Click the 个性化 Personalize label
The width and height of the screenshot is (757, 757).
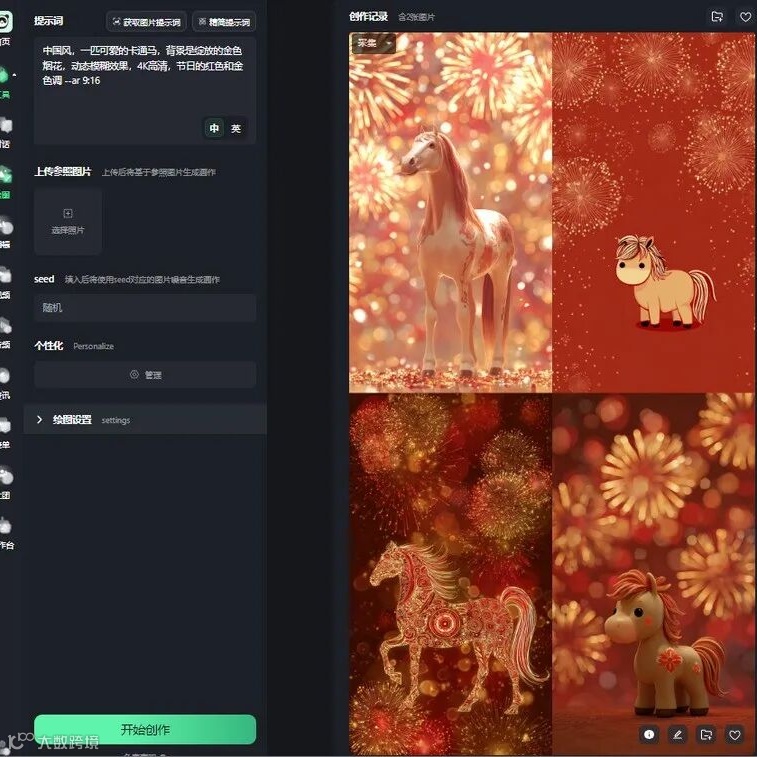[74, 346]
